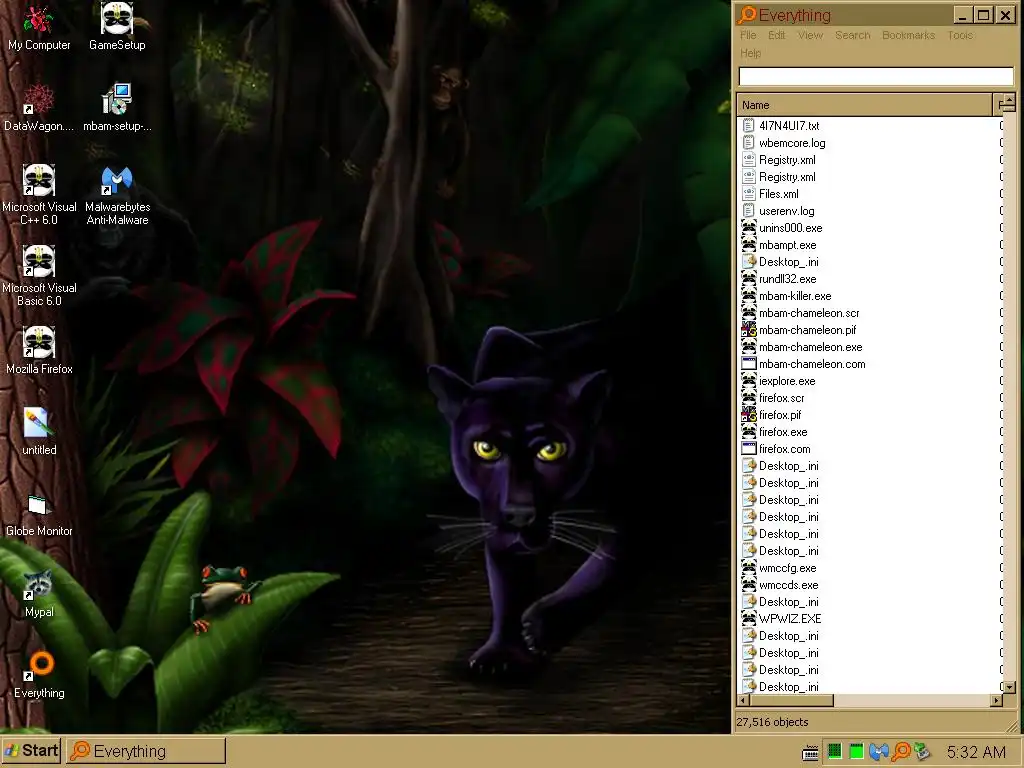Open the Search menu in Everything
The width and height of the screenshot is (1024, 768).
(852, 35)
